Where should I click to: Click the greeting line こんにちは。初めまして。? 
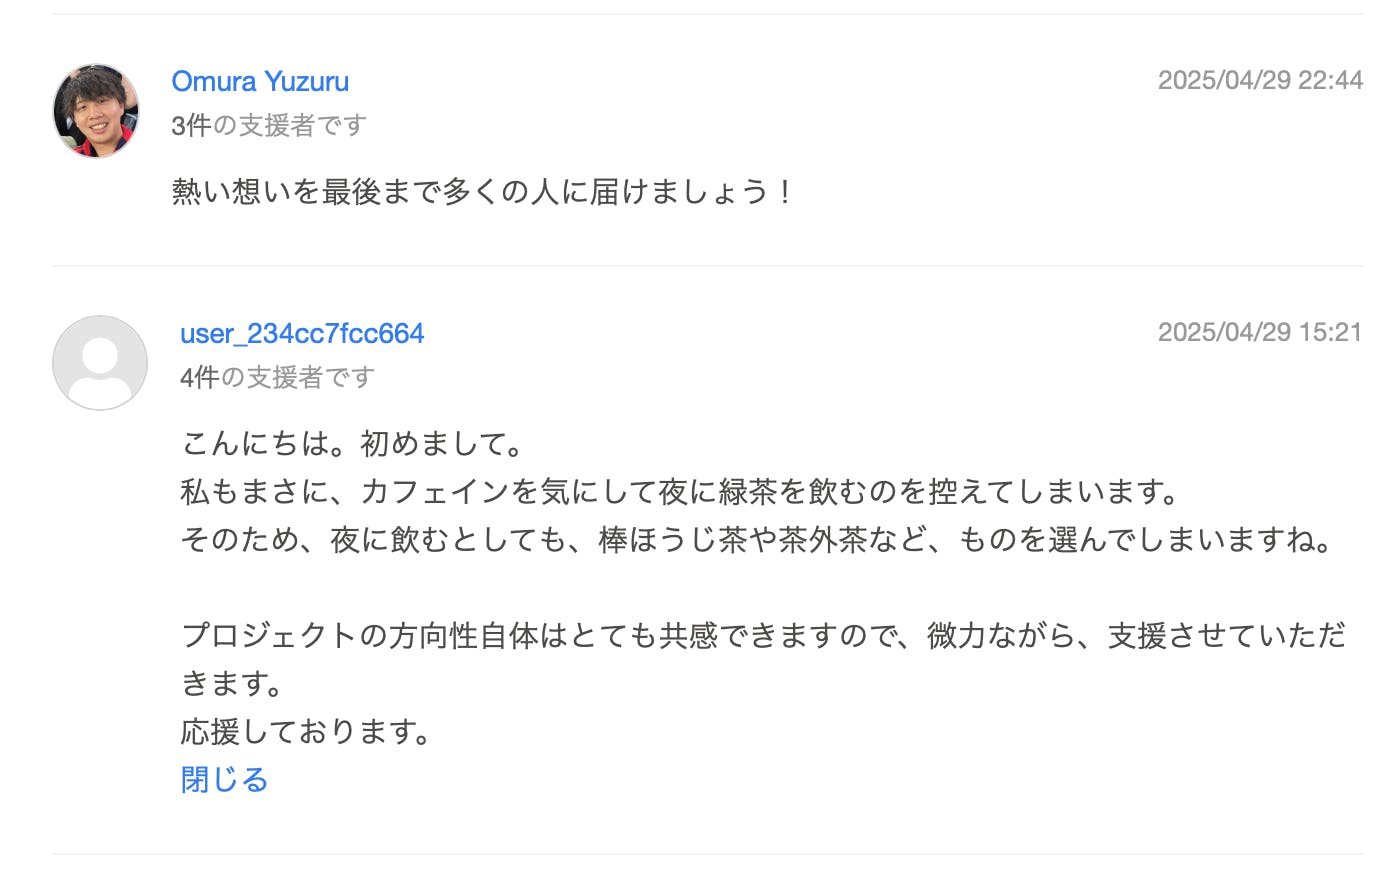(352, 443)
